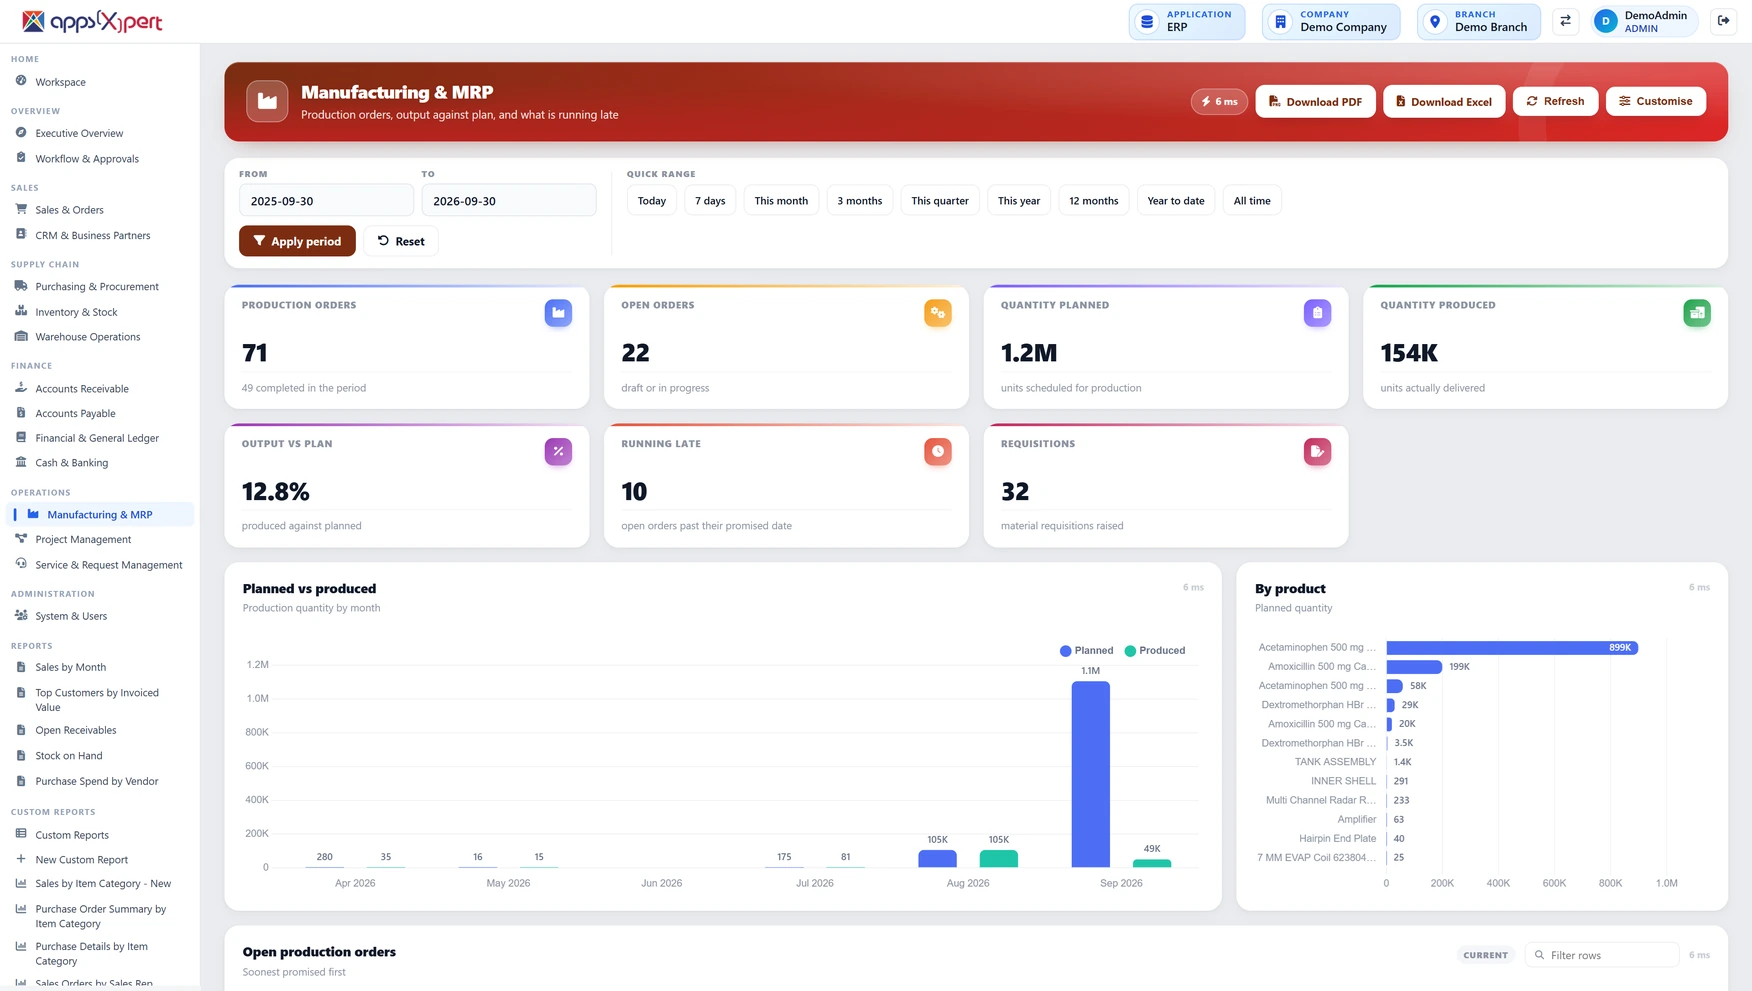Open the Demo Company selector
Screen dimensions: 1752x991
click(x=1331, y=21)
